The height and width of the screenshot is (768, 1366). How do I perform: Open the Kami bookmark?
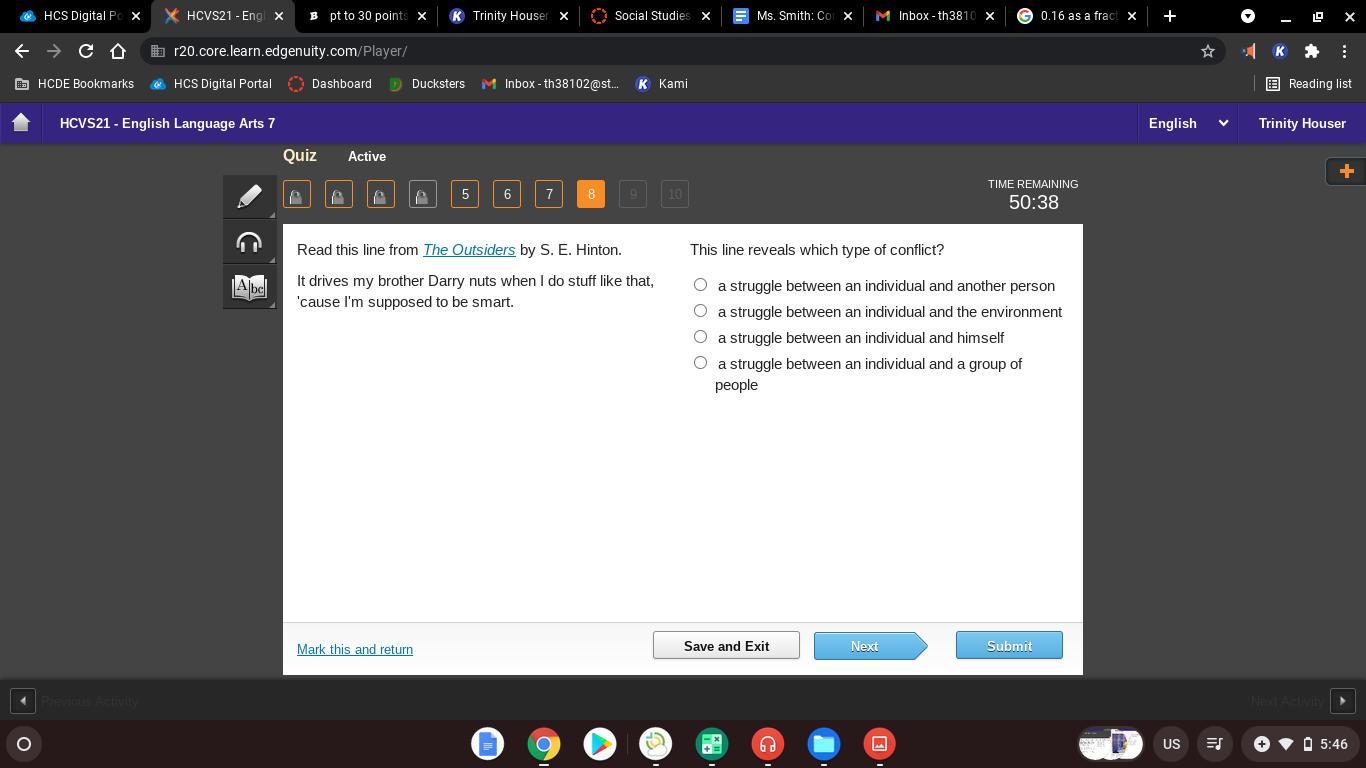pos(662,84)
